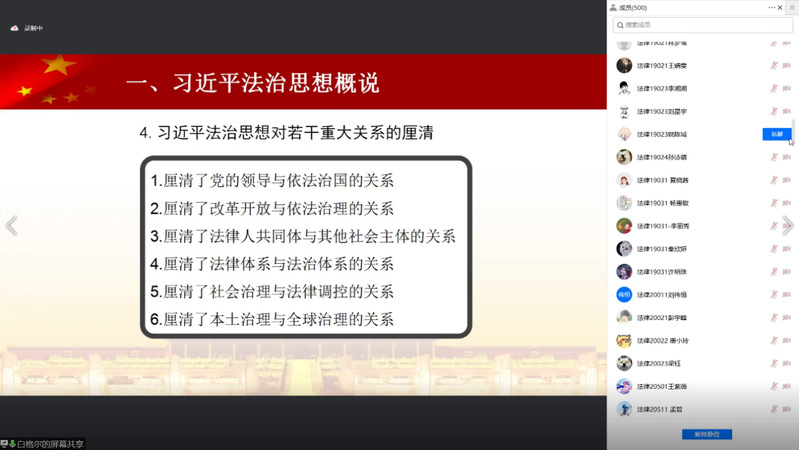Click the muted microphone icon for 法律19024孙诗晴
799x450 pixels.
pos(774,157)
